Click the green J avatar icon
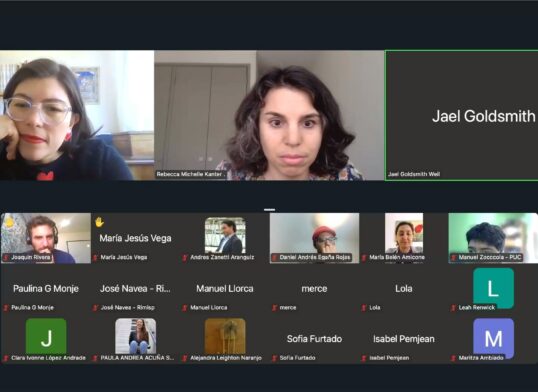538x392 pixels. pyautogui.click(x=46, y=336)
